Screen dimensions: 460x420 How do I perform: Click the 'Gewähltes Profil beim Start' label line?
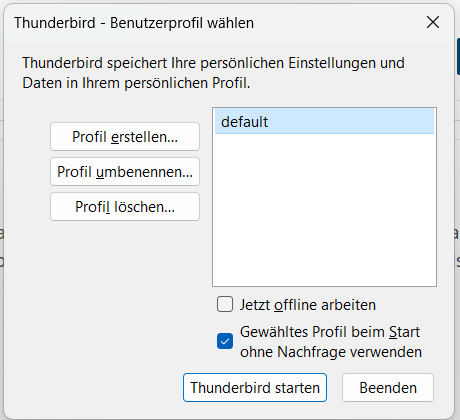click(330, 332)
